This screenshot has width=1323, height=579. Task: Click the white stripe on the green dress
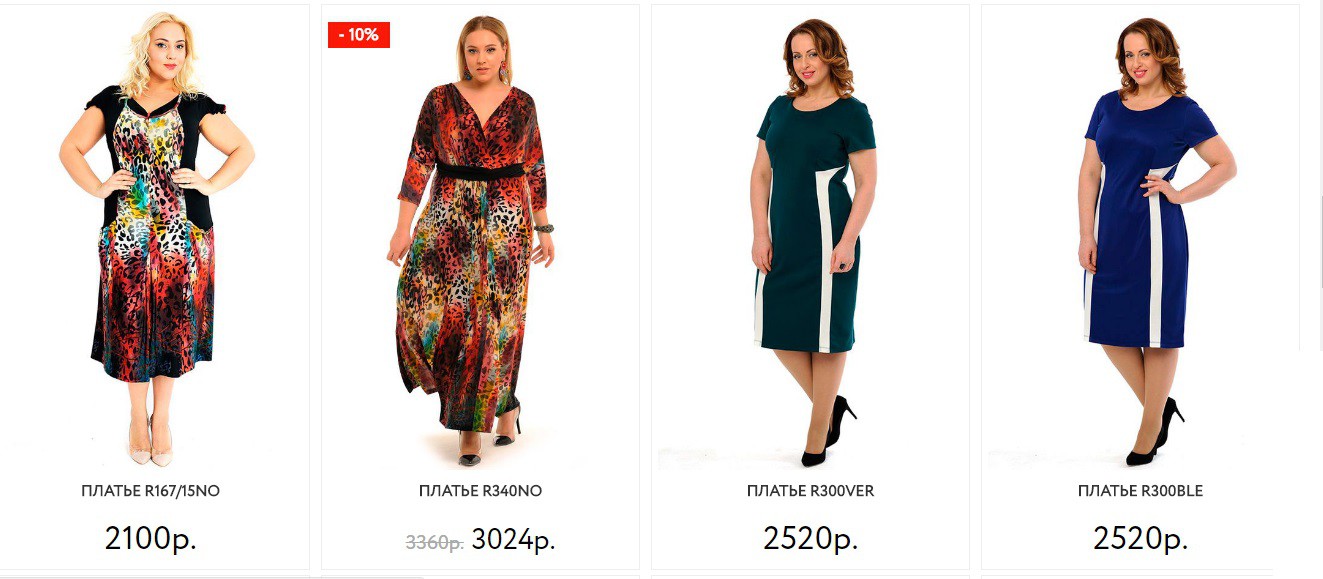pos(826,258)
